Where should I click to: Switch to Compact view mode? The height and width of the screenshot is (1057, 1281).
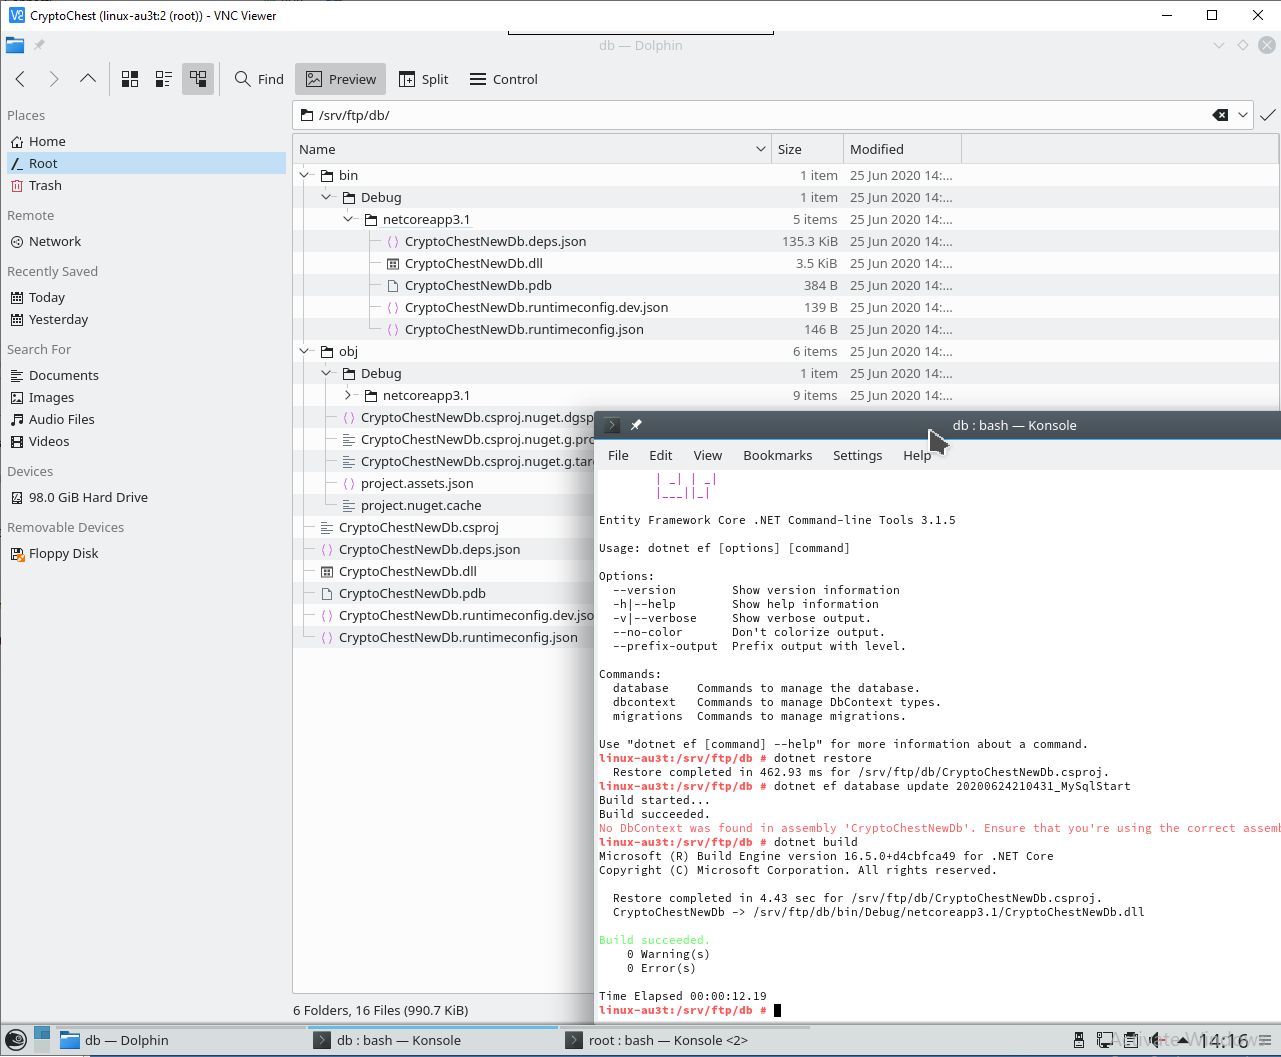(164, 79)
